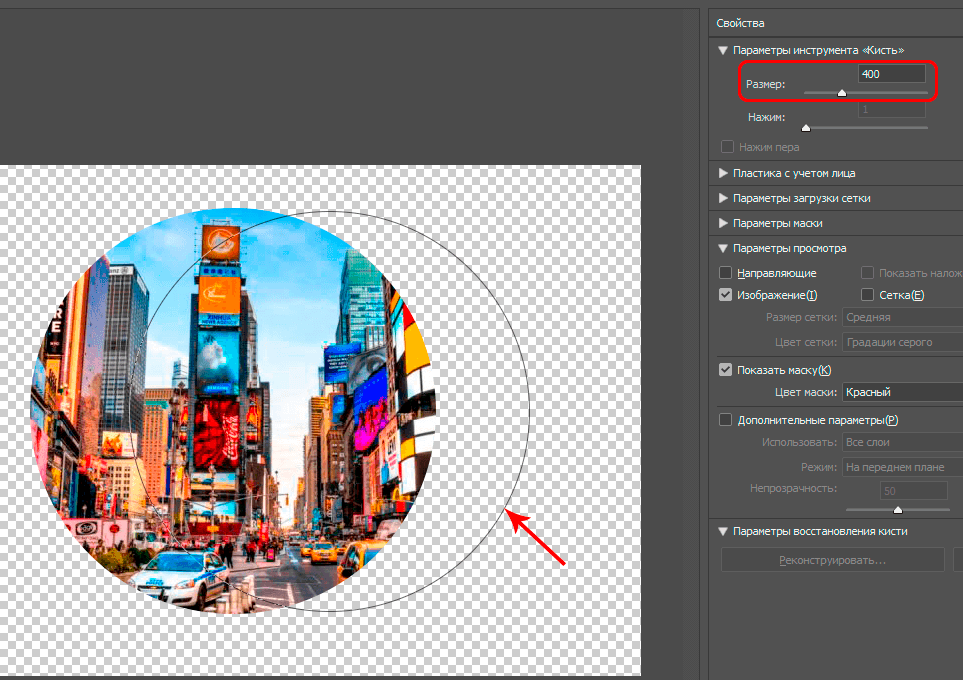Collapse the «Параметры восстановления кисти» section
The image size is (963, 680).
point(724,531)
